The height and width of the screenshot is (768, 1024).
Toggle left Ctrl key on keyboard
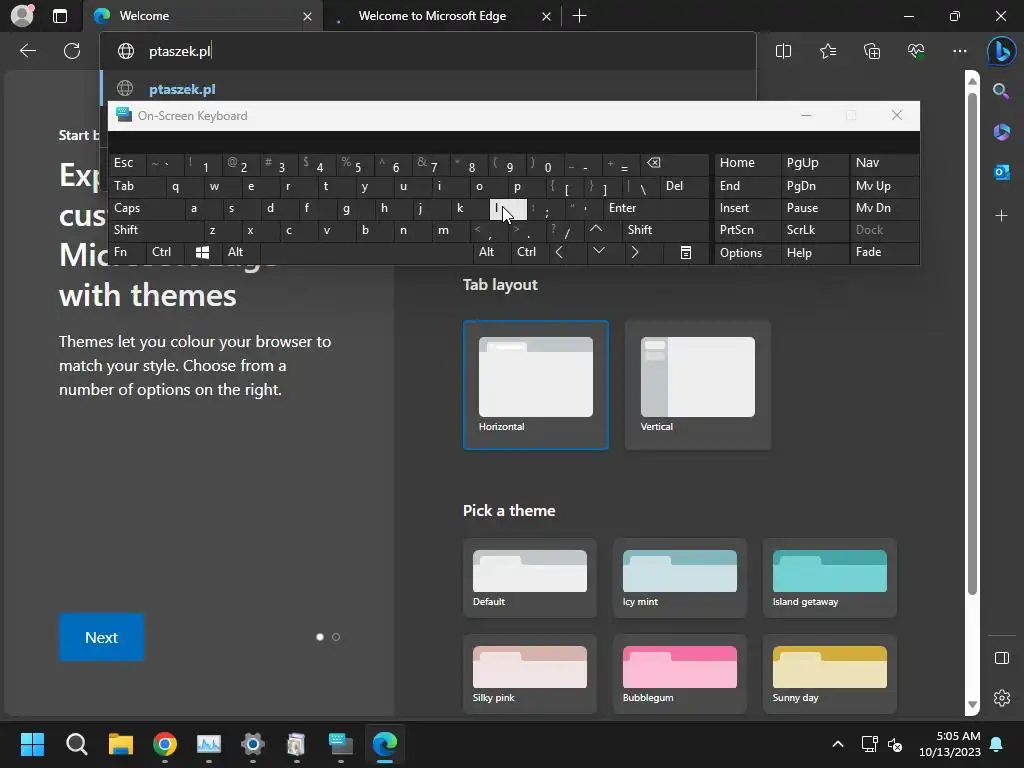[x=165, y=252]
